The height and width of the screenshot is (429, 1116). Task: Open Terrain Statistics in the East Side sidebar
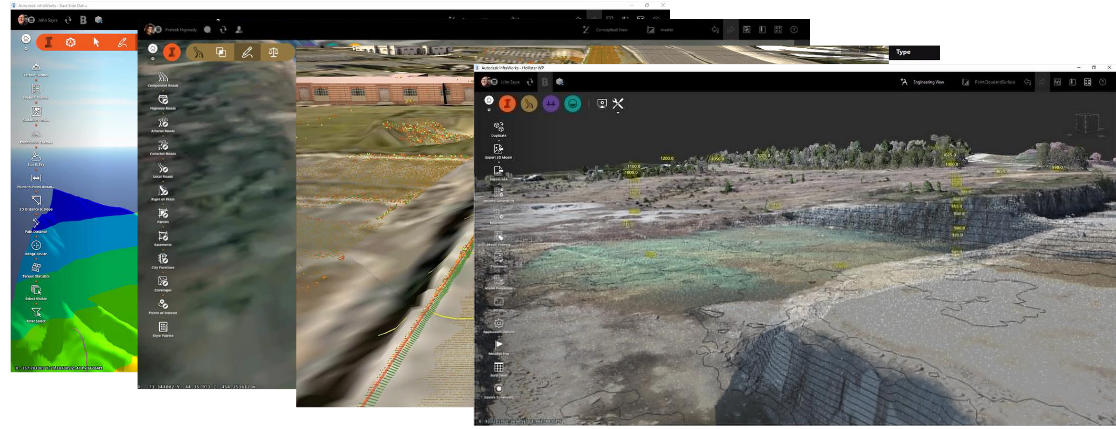(36, 270)
